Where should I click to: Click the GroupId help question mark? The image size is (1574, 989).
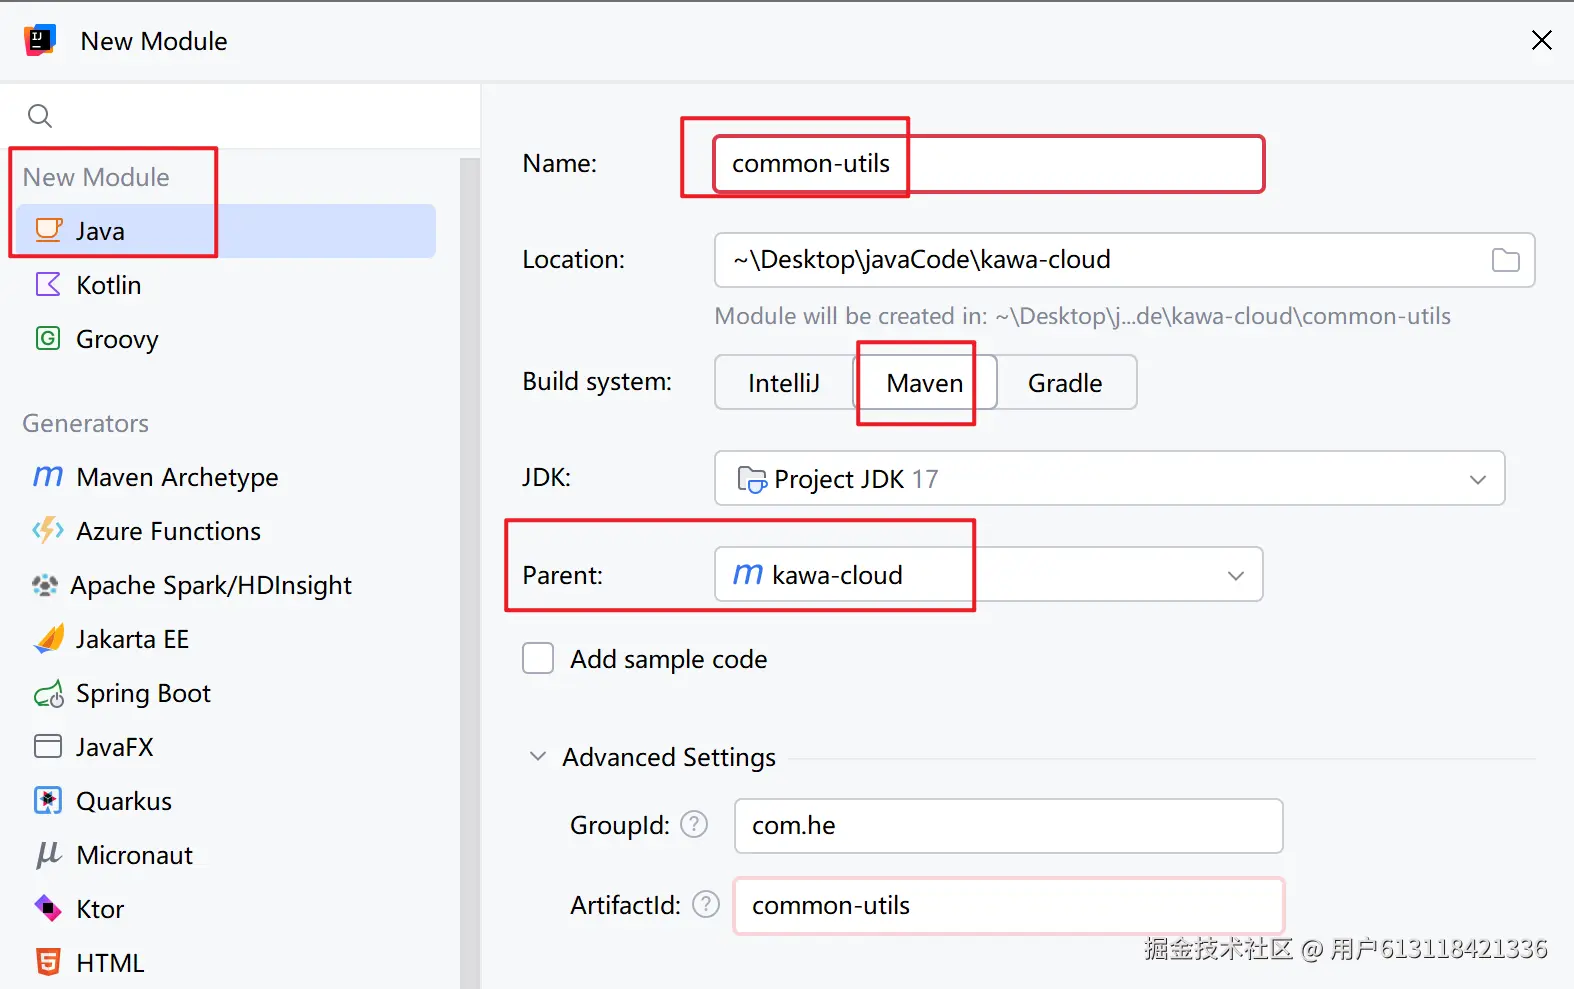pos(694,824)
